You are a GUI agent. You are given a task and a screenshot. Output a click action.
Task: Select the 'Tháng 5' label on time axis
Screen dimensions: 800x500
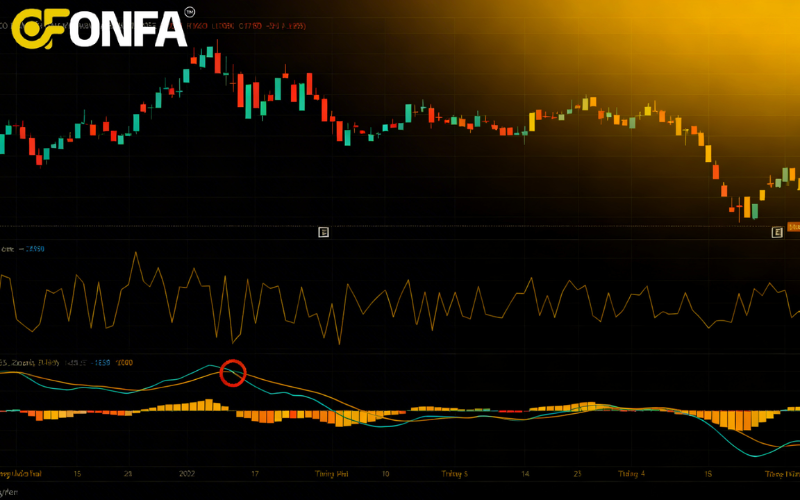(454, 473)
